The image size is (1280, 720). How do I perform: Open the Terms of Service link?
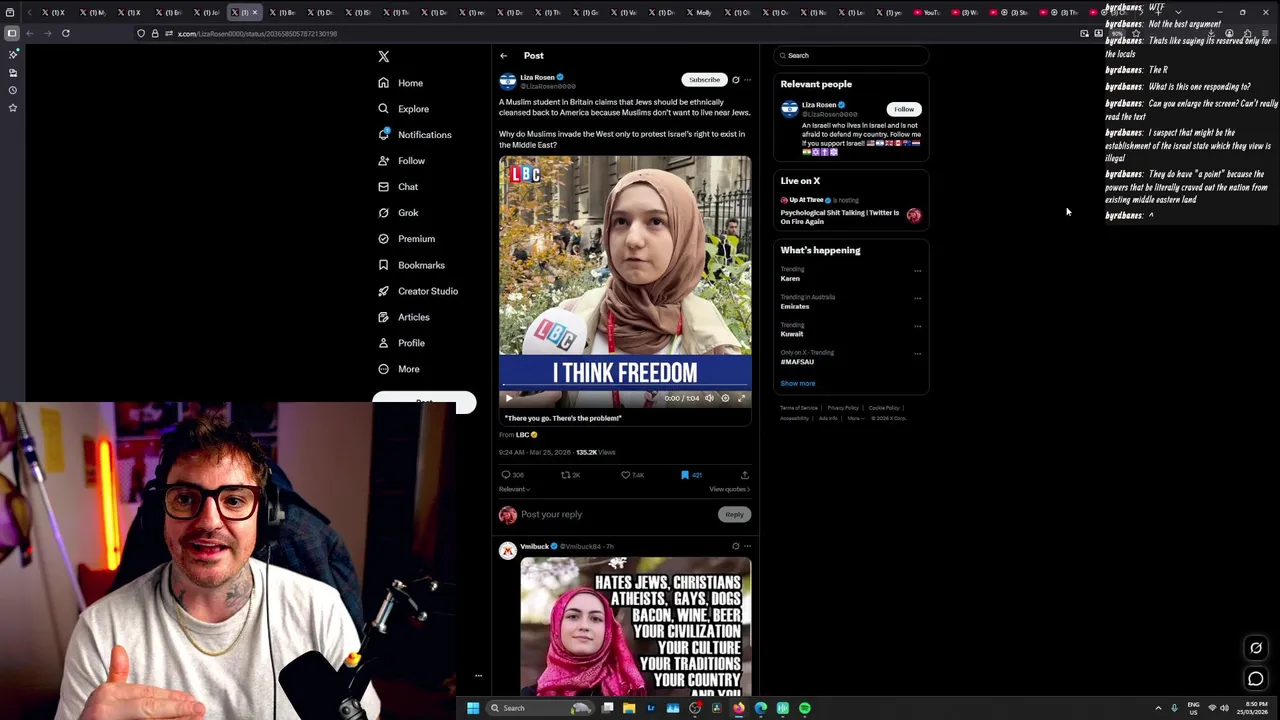pyautogui.click(x=799, y=408)
